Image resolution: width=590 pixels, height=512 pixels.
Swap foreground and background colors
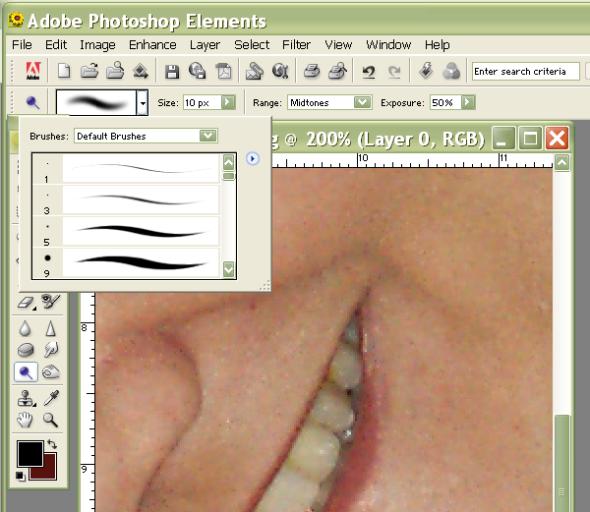coord(52,444)
